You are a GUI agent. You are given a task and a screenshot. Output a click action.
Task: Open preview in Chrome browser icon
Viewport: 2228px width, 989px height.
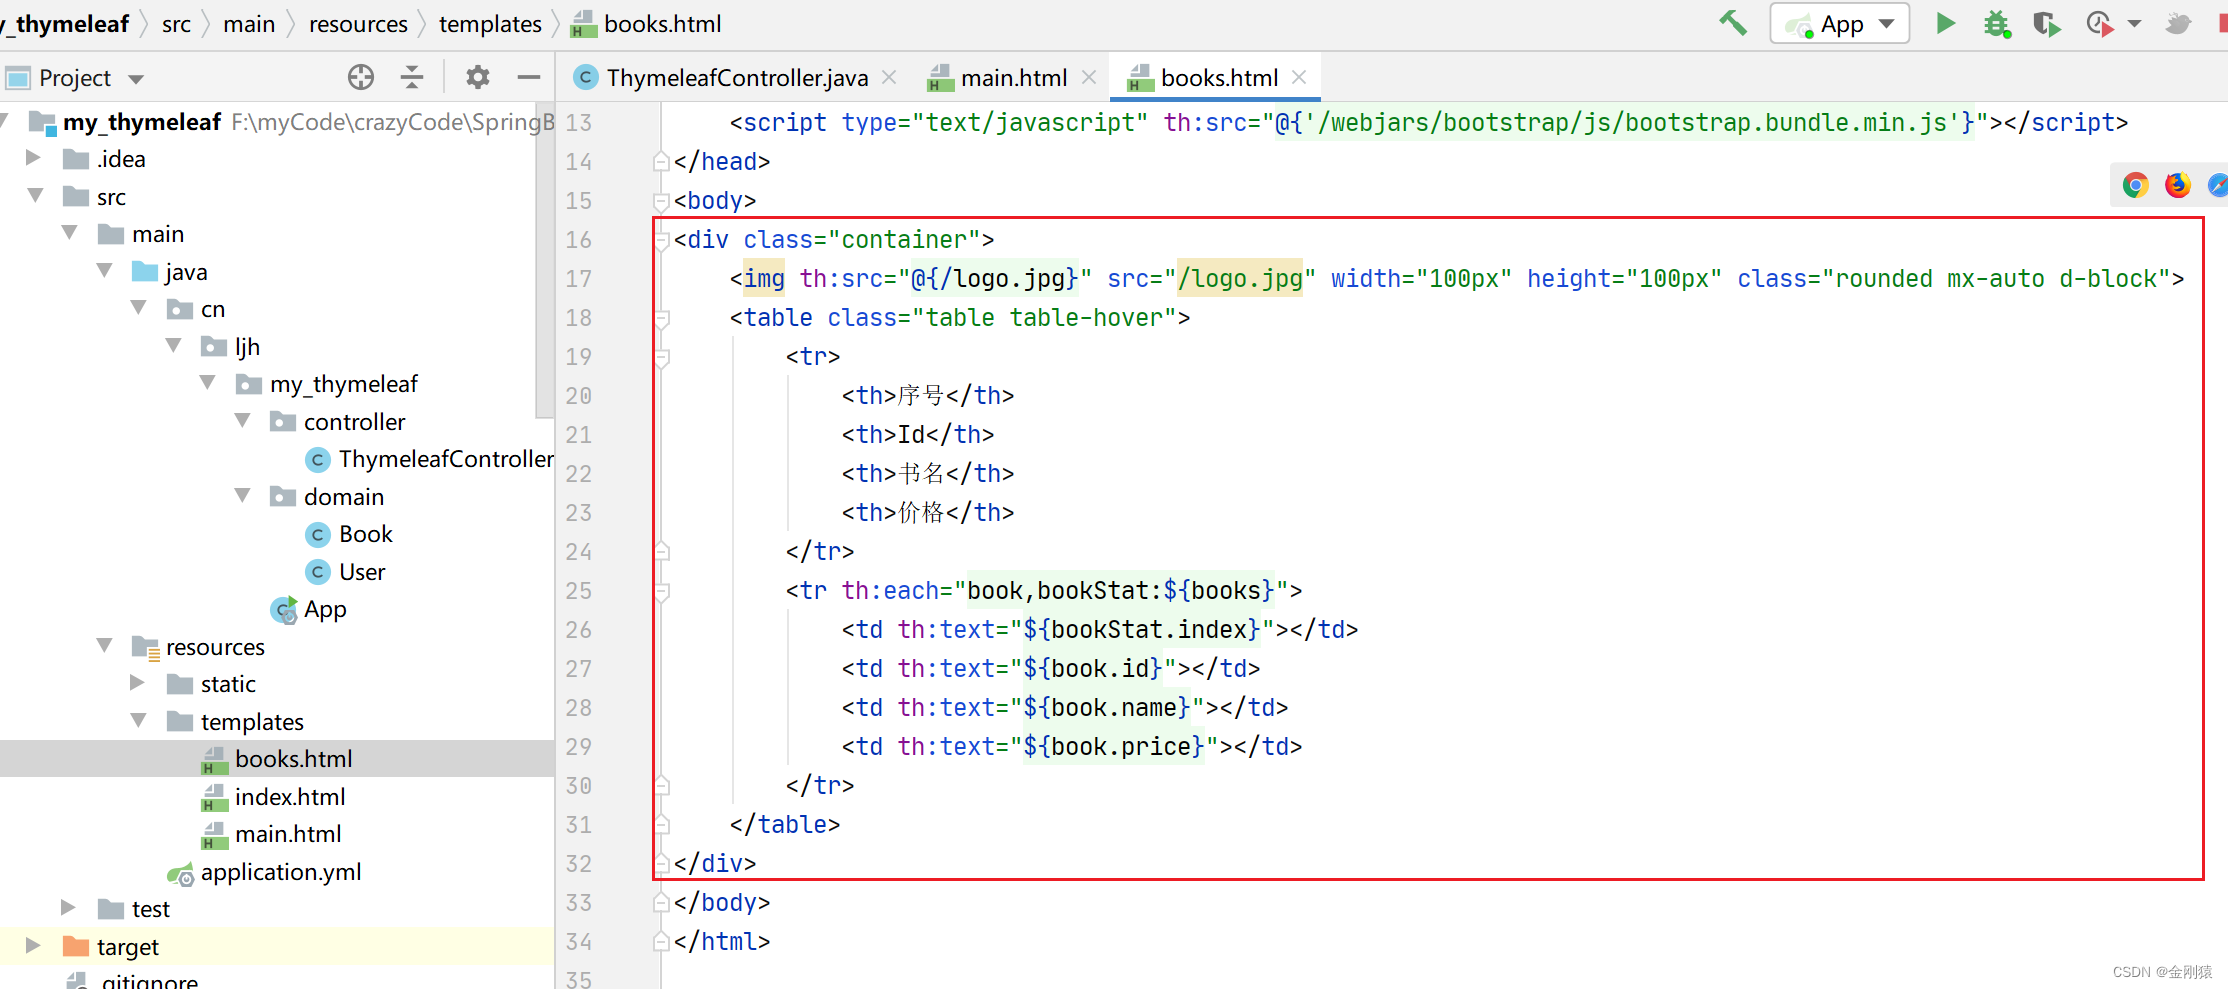point(2136,185)
